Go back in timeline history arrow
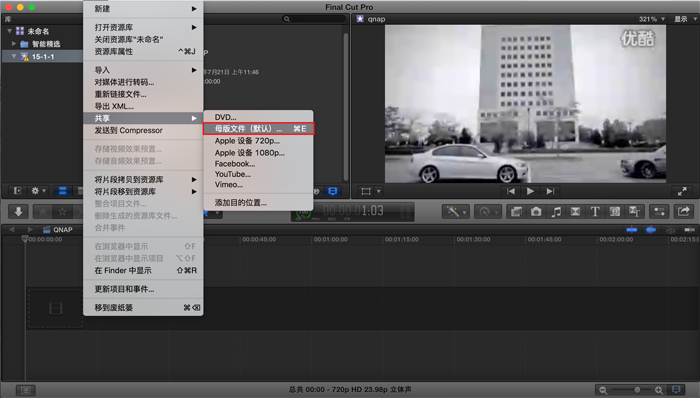 pyautogui.click(x=12, y=229)
